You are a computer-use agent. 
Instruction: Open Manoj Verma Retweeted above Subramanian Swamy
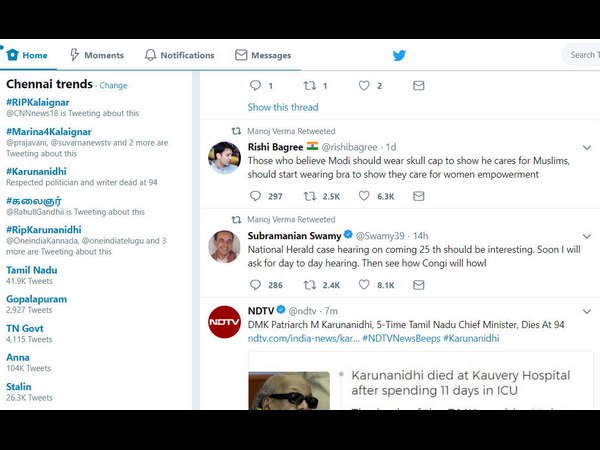click(x=291, y=220)
